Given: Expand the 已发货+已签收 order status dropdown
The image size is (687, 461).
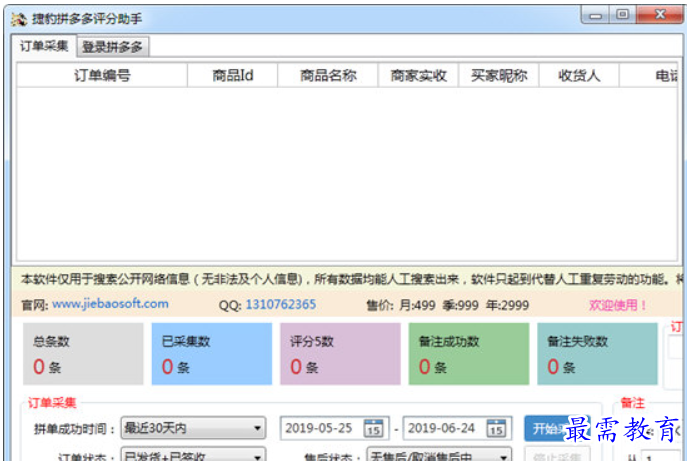Looking at the screenshot, I should tap(193, 454).
